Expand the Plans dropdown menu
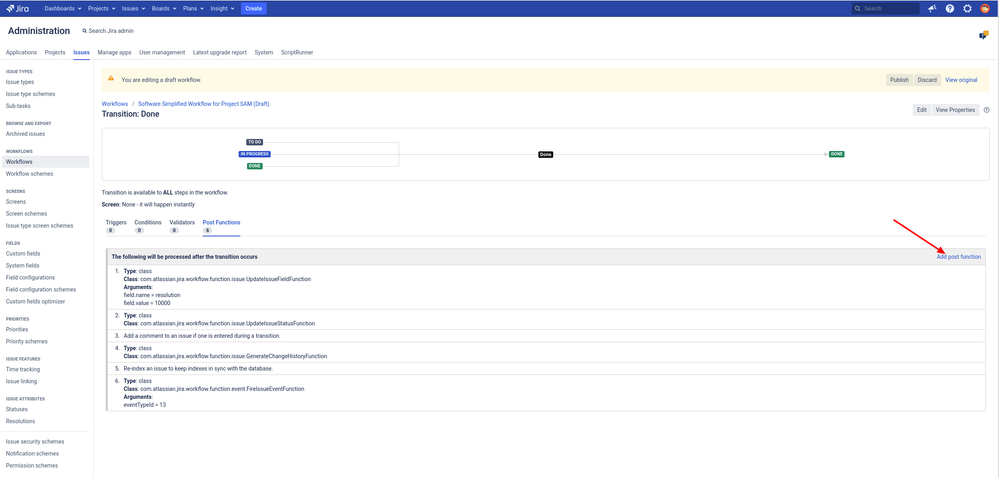 194,8
